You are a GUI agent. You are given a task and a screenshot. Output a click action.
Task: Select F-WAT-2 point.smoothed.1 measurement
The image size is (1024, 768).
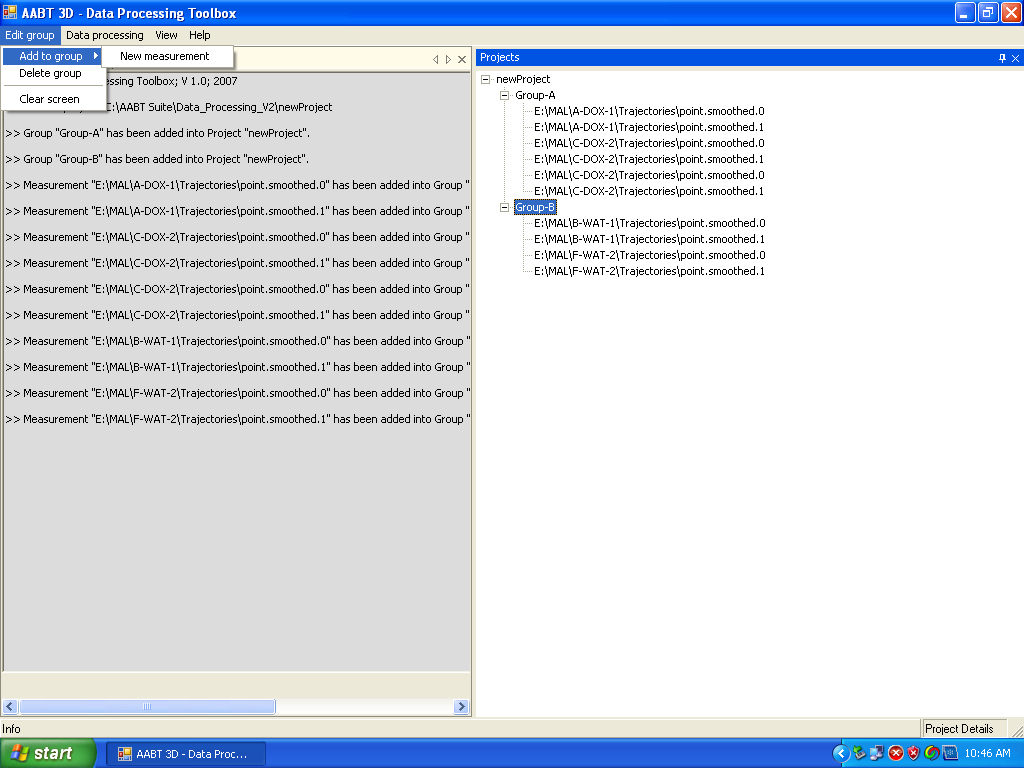click(x=649, y=271)
